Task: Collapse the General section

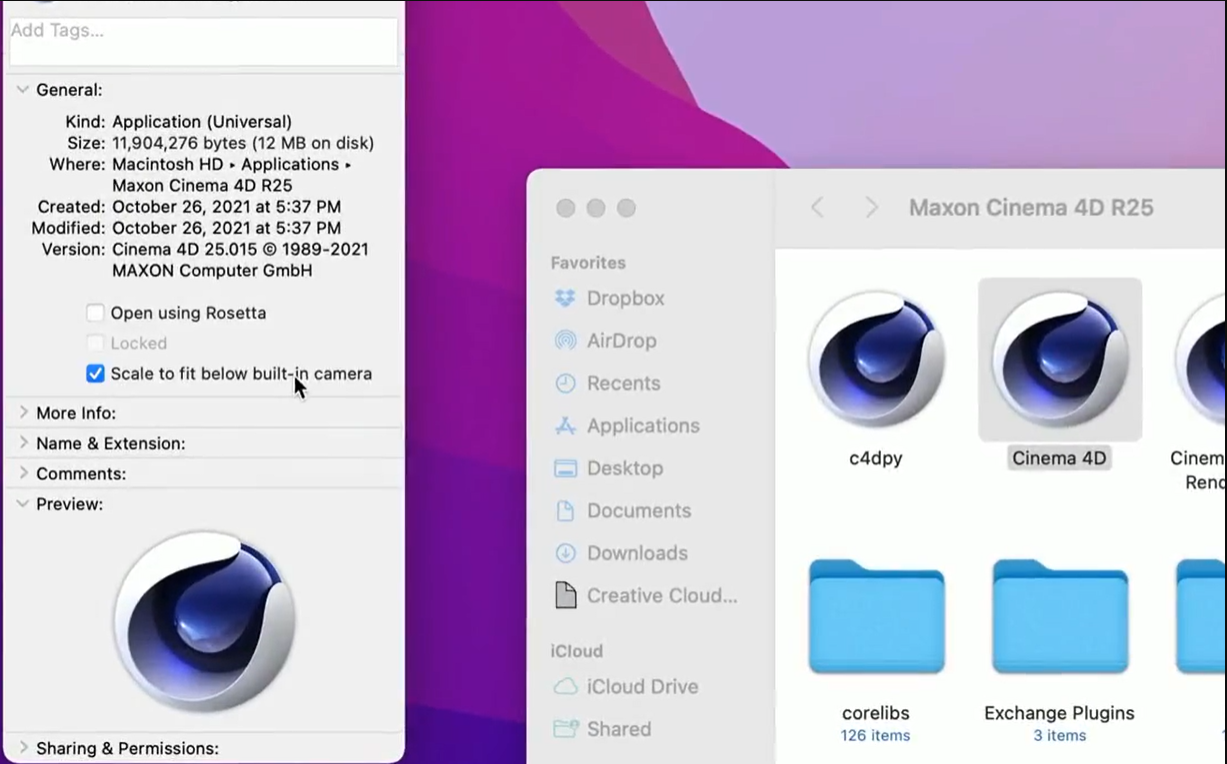Action: pos(23,90)
